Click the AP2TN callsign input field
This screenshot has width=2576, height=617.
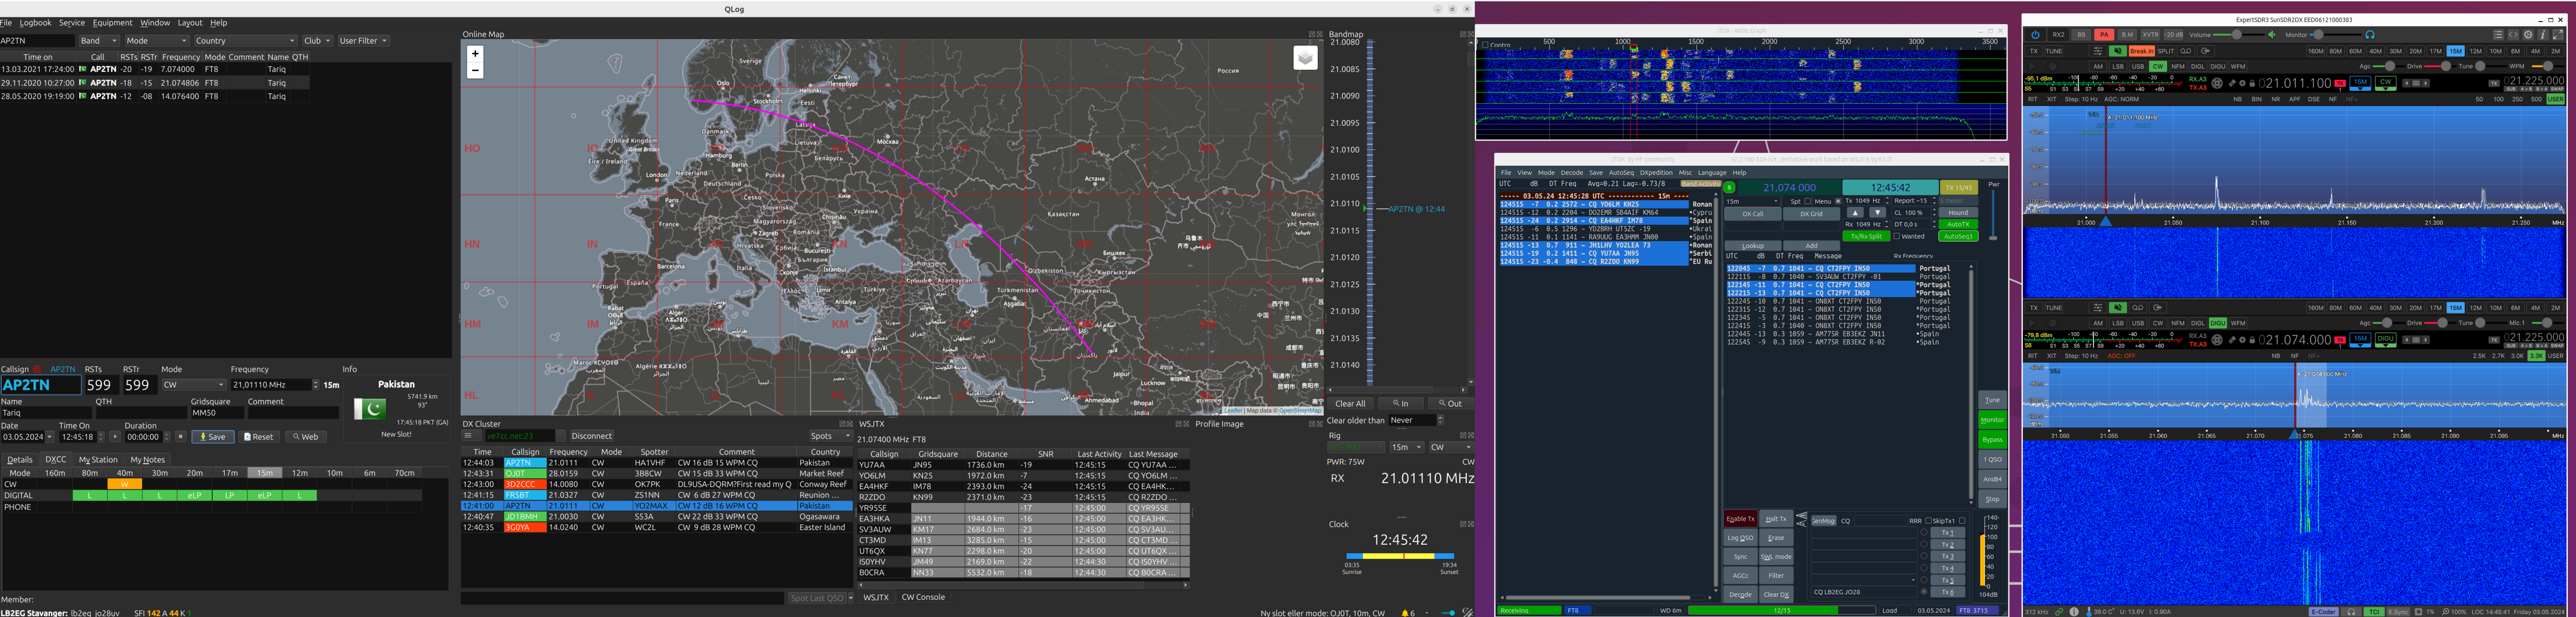(41, 385)
